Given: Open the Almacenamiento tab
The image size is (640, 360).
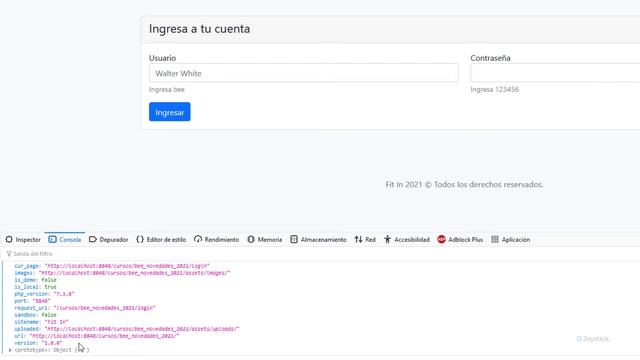Looking at the screenshot, I should (318, 240).
